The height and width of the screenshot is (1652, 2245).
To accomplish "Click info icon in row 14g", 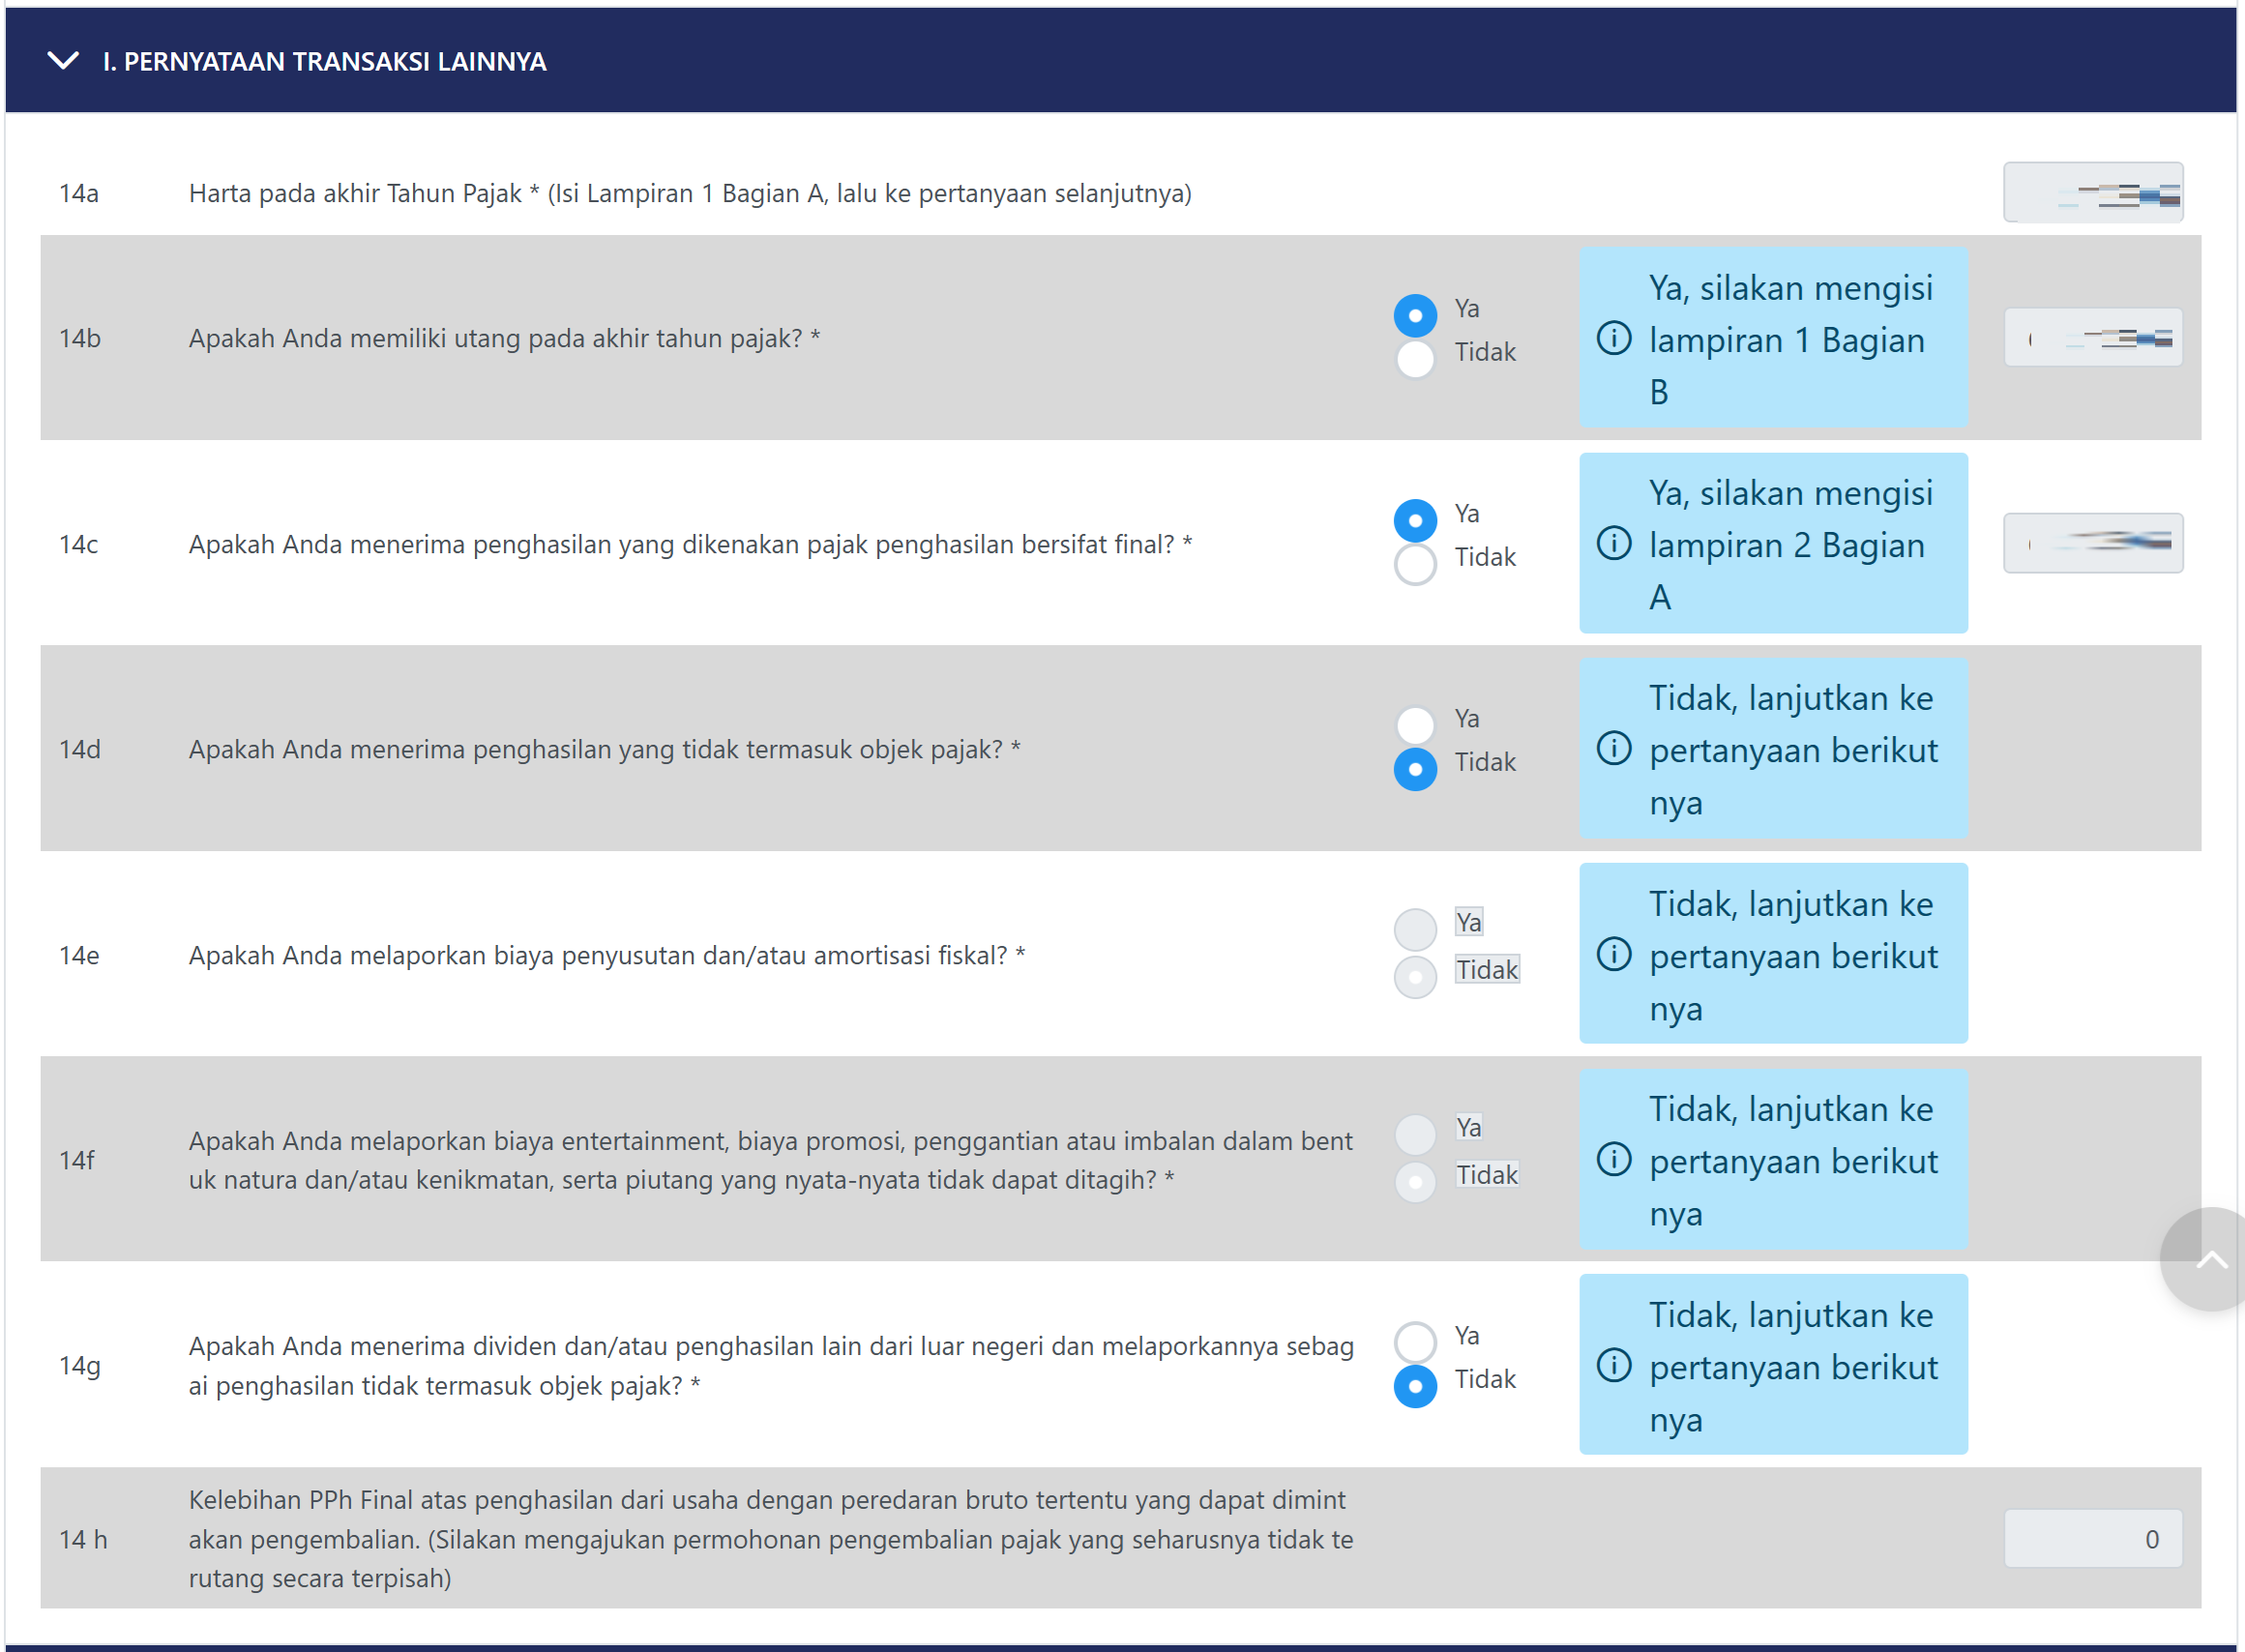I will point(1613,1365).
